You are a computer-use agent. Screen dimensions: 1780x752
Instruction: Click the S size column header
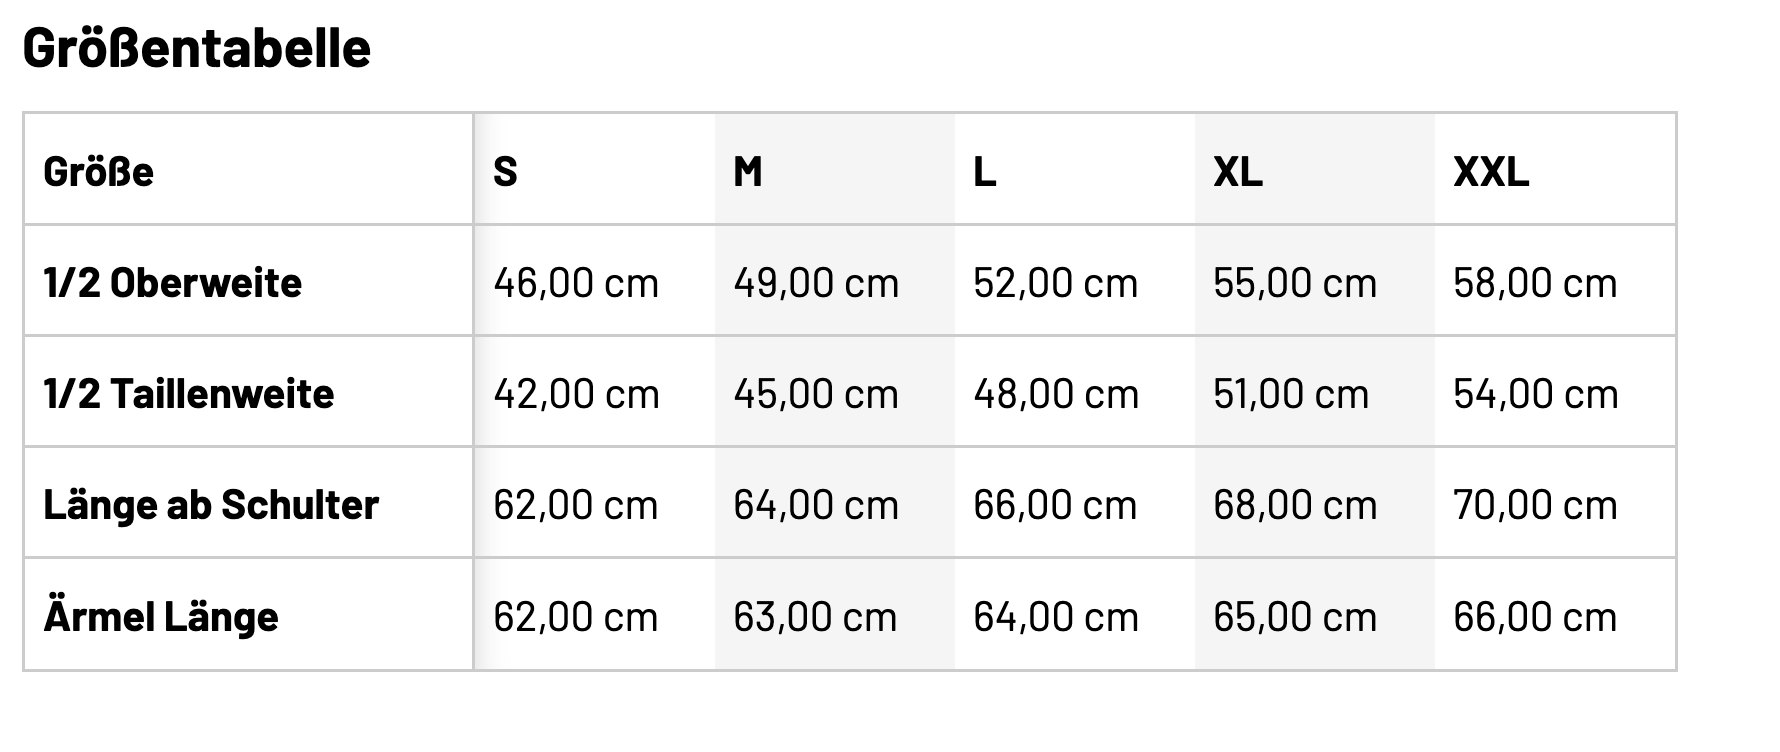pyautogui.click(x=506, y=172)
